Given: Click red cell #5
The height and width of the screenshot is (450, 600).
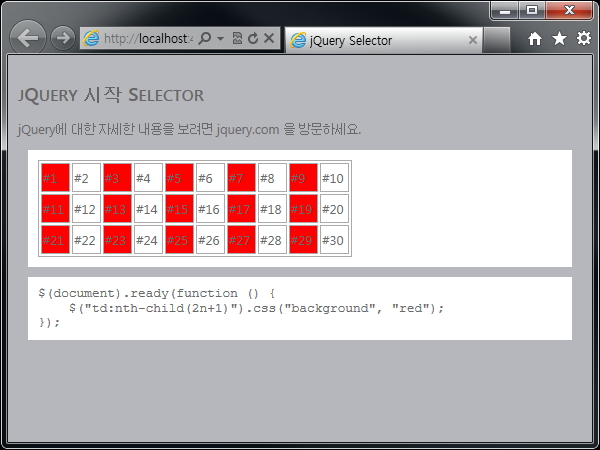Looking at the screenshot, I should coord(179,178).
